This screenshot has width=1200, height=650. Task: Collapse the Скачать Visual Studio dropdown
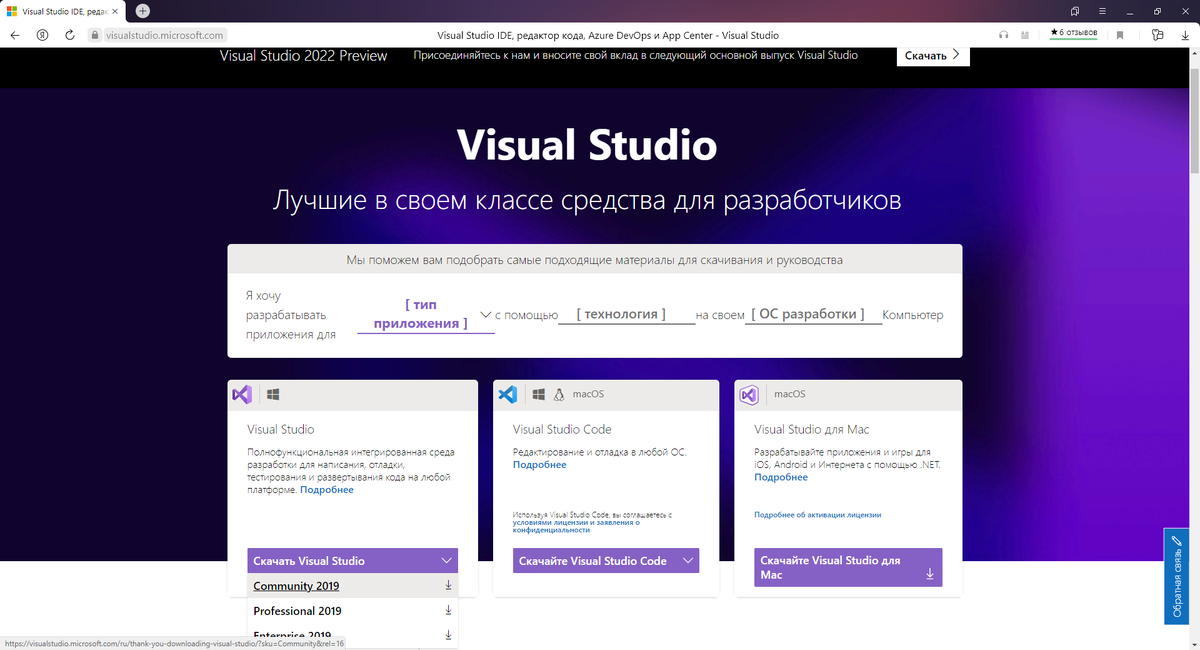tap(448, 560)
